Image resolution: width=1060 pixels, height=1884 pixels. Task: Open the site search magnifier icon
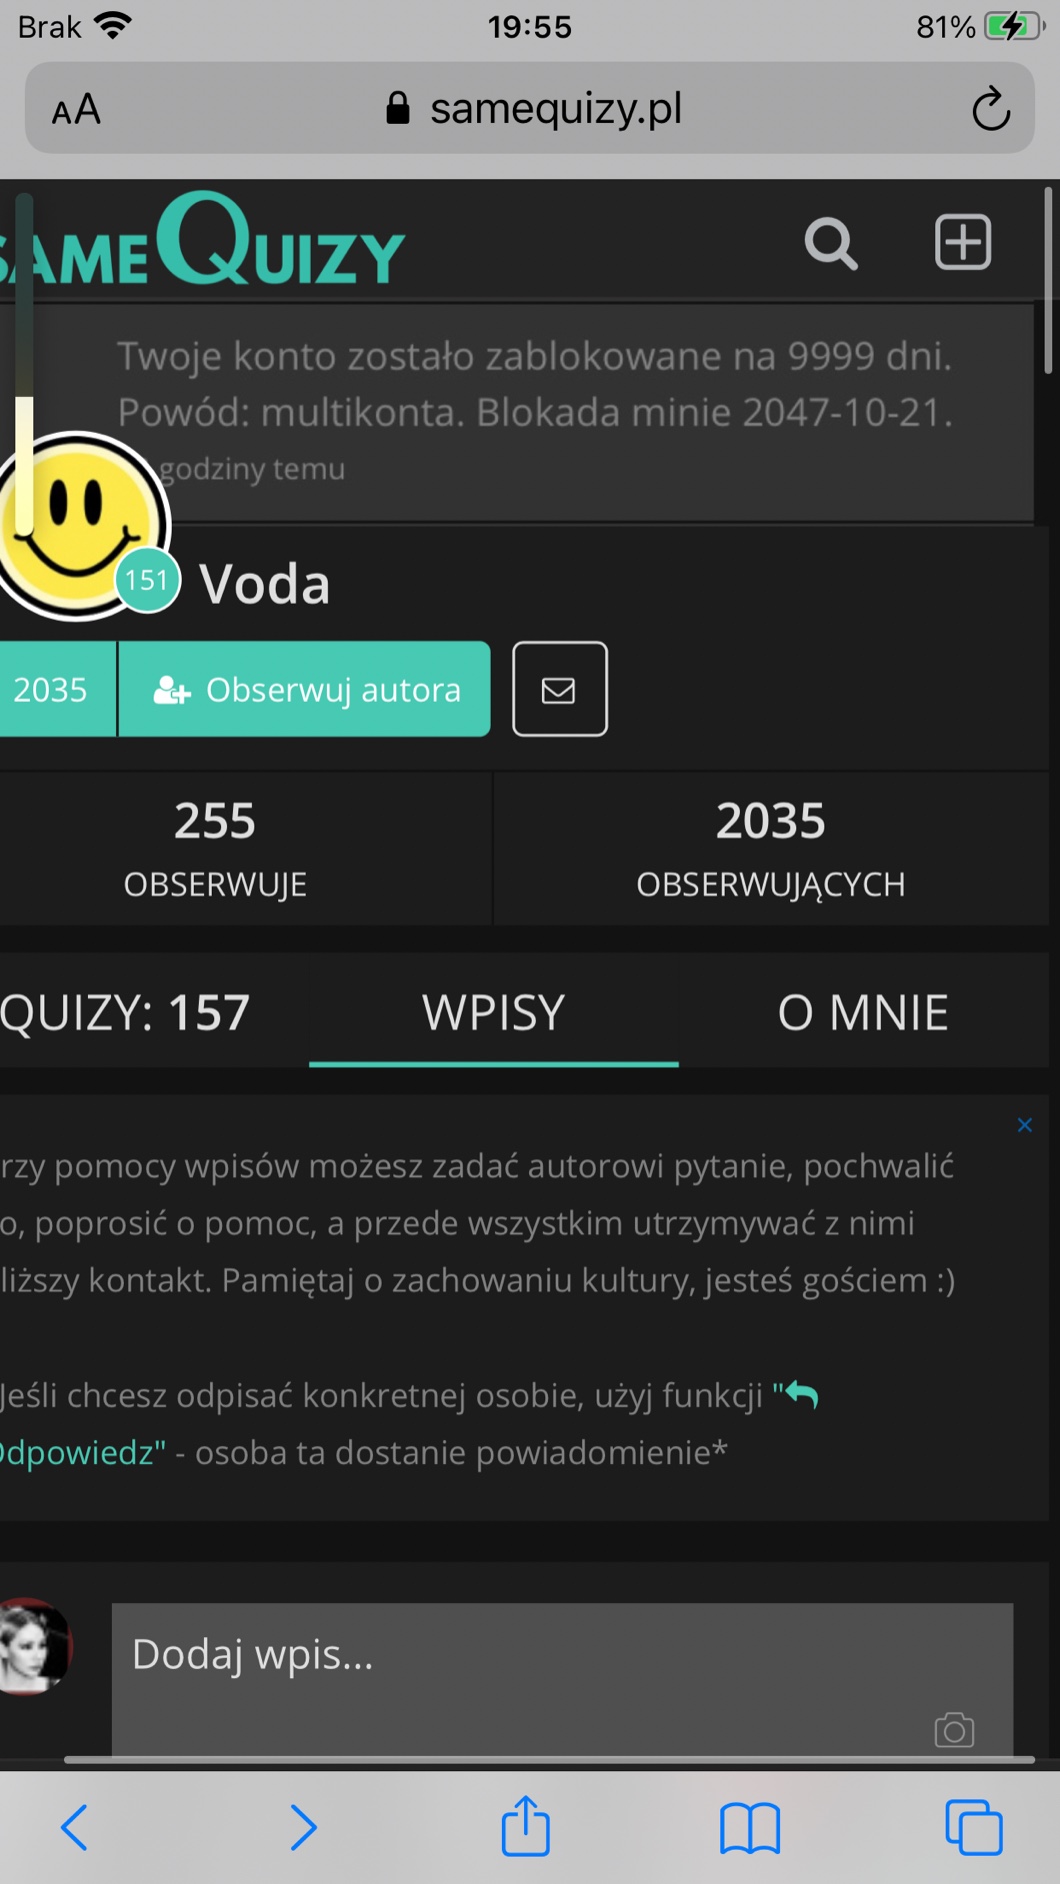click(x=831, y=243)
